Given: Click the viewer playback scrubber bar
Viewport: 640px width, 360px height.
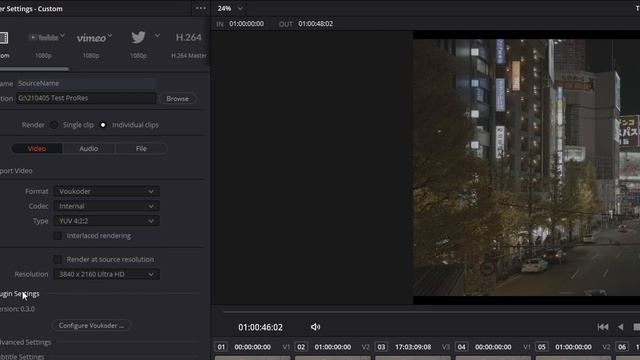Looking at the screenshot, I should (431, 312).
